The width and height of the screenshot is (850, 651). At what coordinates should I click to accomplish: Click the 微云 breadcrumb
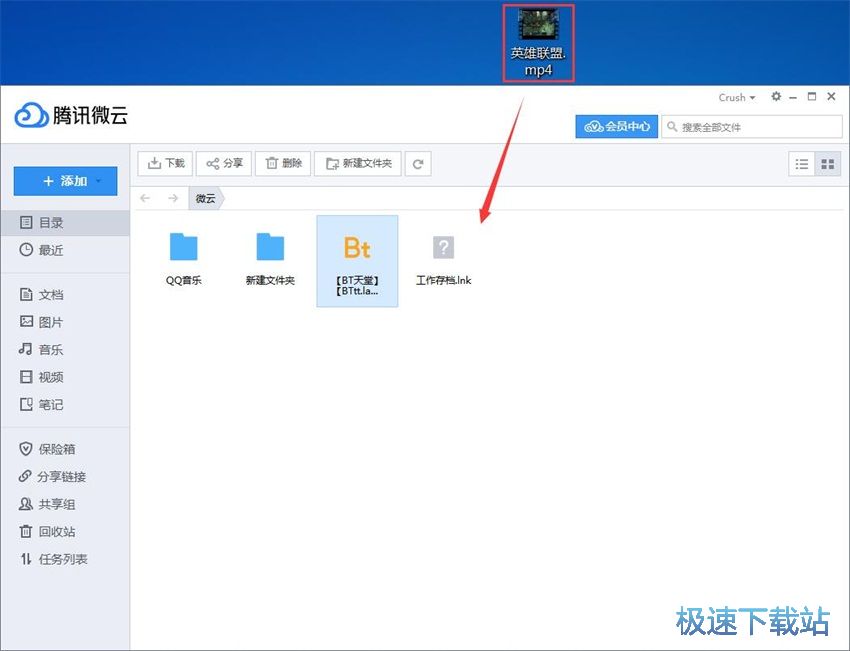pos(206,198)
